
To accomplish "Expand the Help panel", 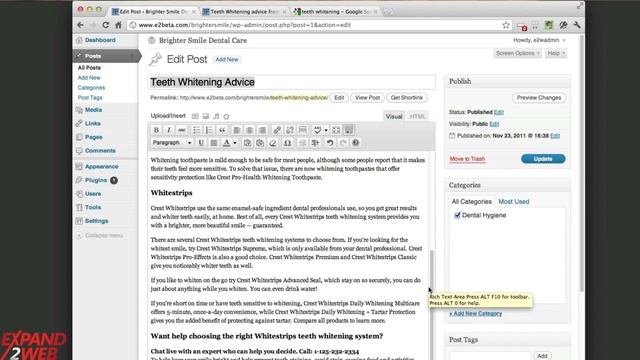I will coord(556,53).
